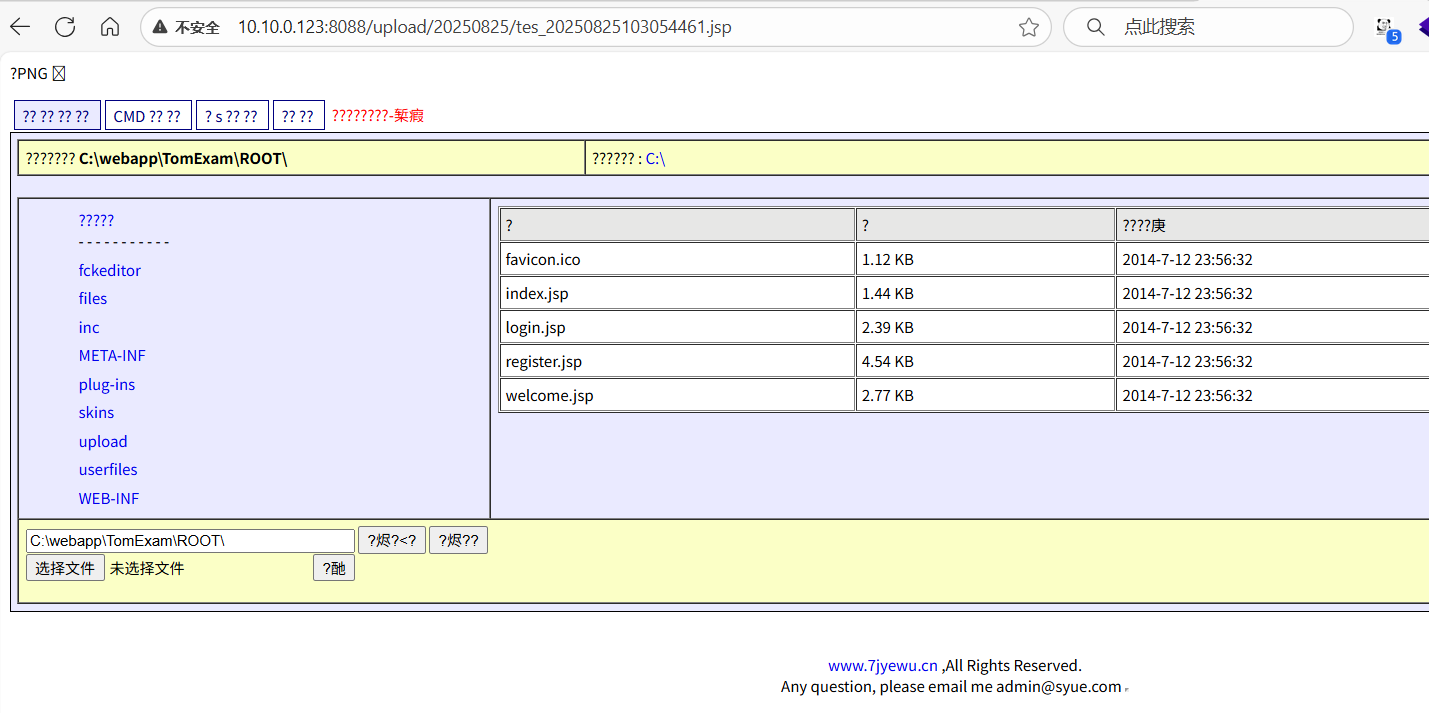This screenshot has height=713, width=1429.
Task: Switch to the first file manager tab
Action: coord(56,116)
